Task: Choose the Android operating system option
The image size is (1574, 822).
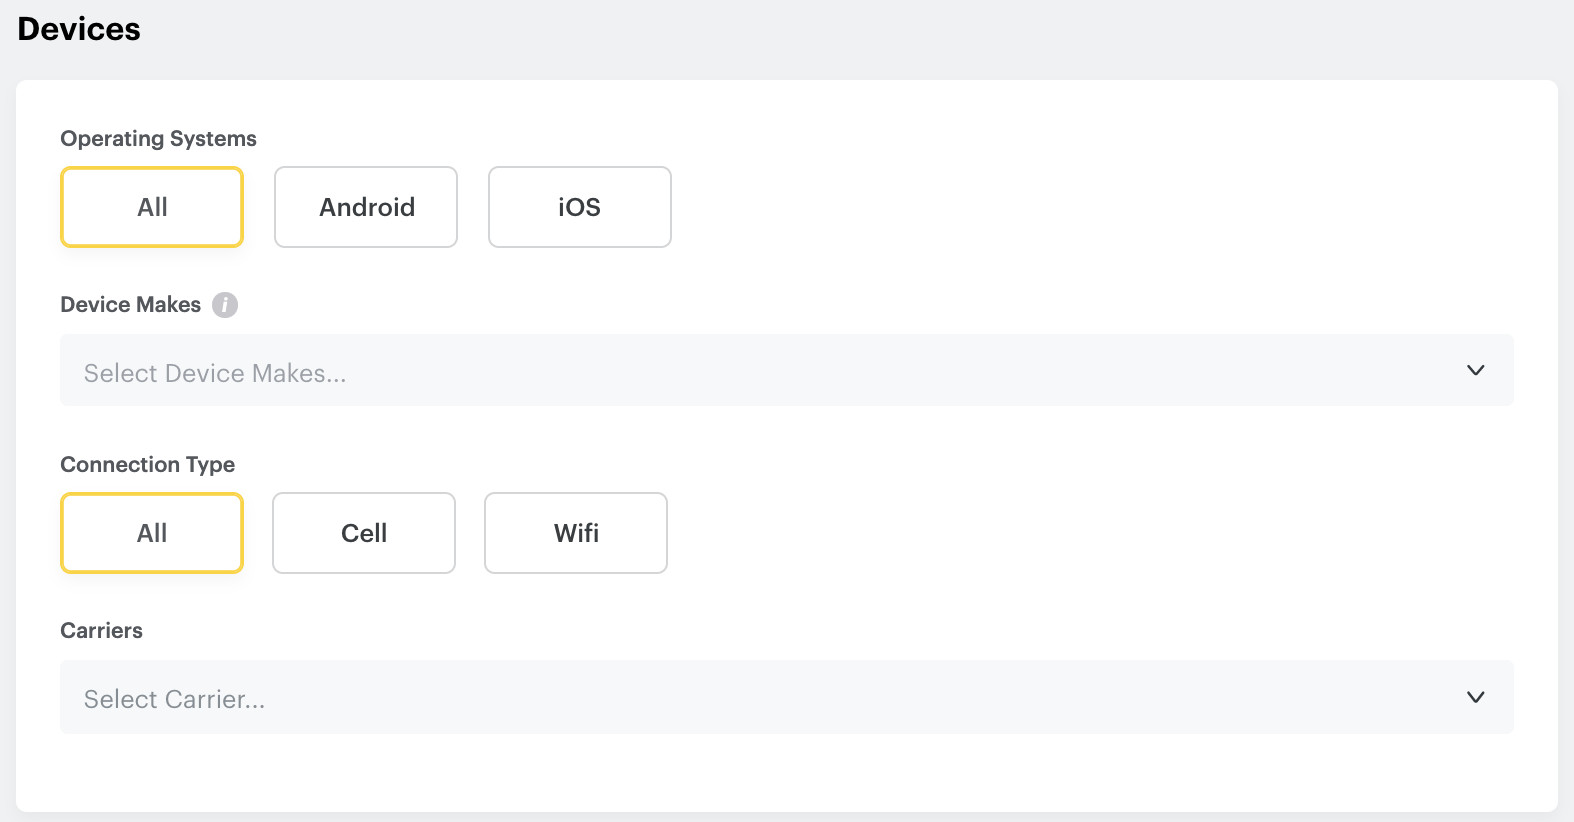Action: coord(366,207)
